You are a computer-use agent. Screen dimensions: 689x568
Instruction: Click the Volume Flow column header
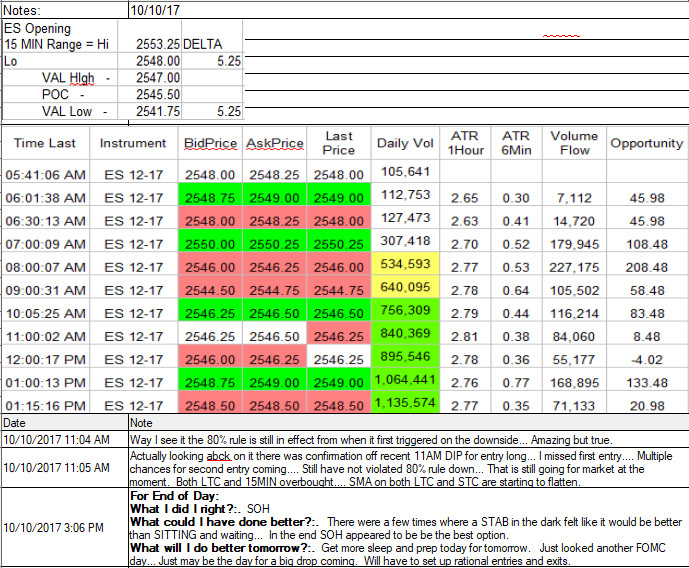[574, 143]
